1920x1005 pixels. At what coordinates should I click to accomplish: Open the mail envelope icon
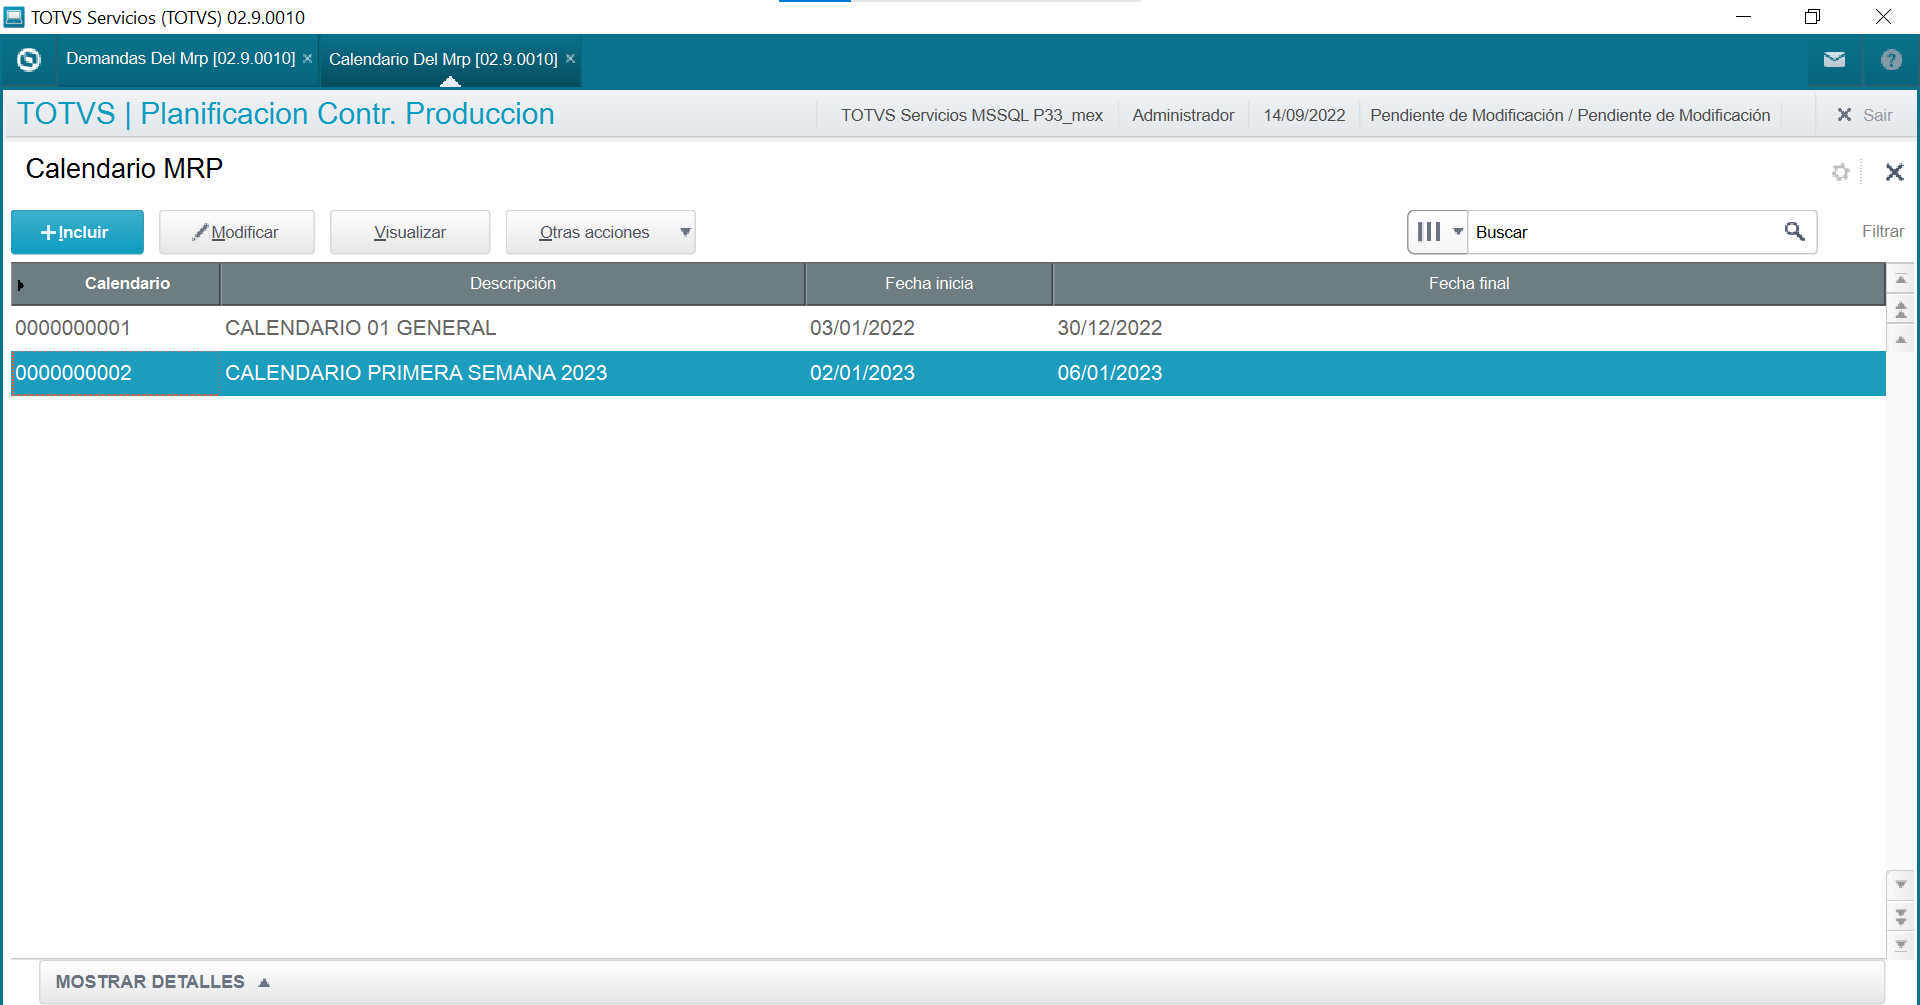tap(1834, 60)
